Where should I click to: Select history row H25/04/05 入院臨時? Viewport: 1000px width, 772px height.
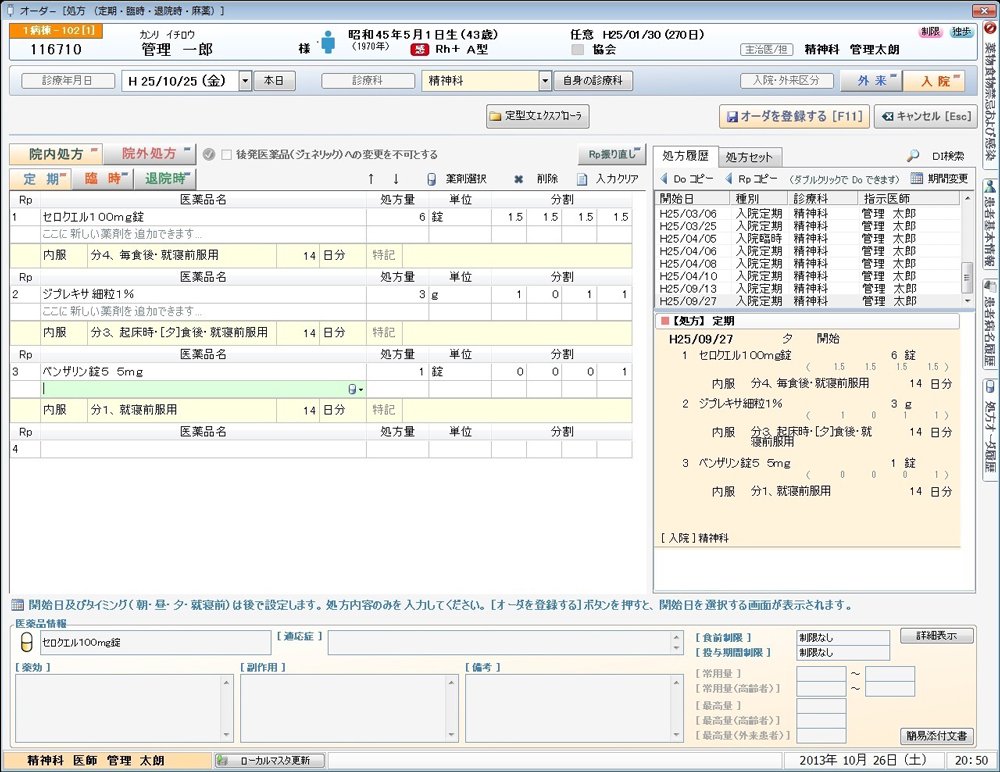807,239
